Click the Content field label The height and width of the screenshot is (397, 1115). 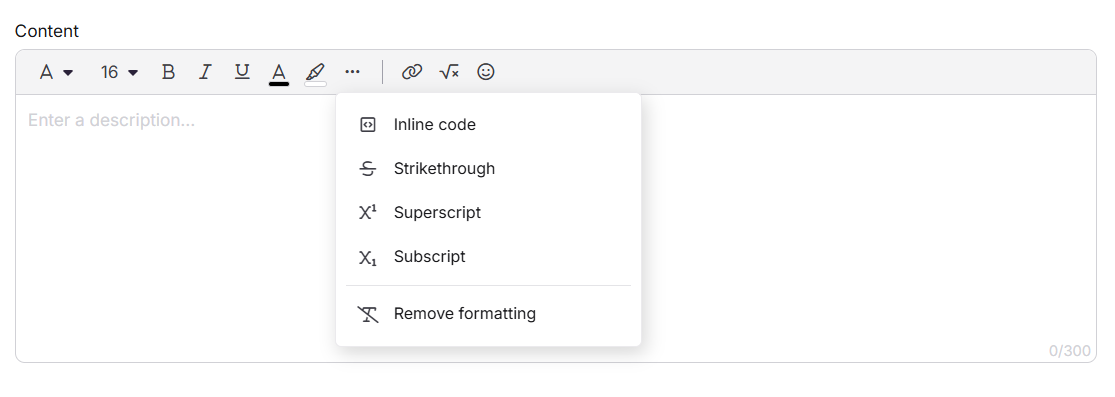[x=47, y=31]
